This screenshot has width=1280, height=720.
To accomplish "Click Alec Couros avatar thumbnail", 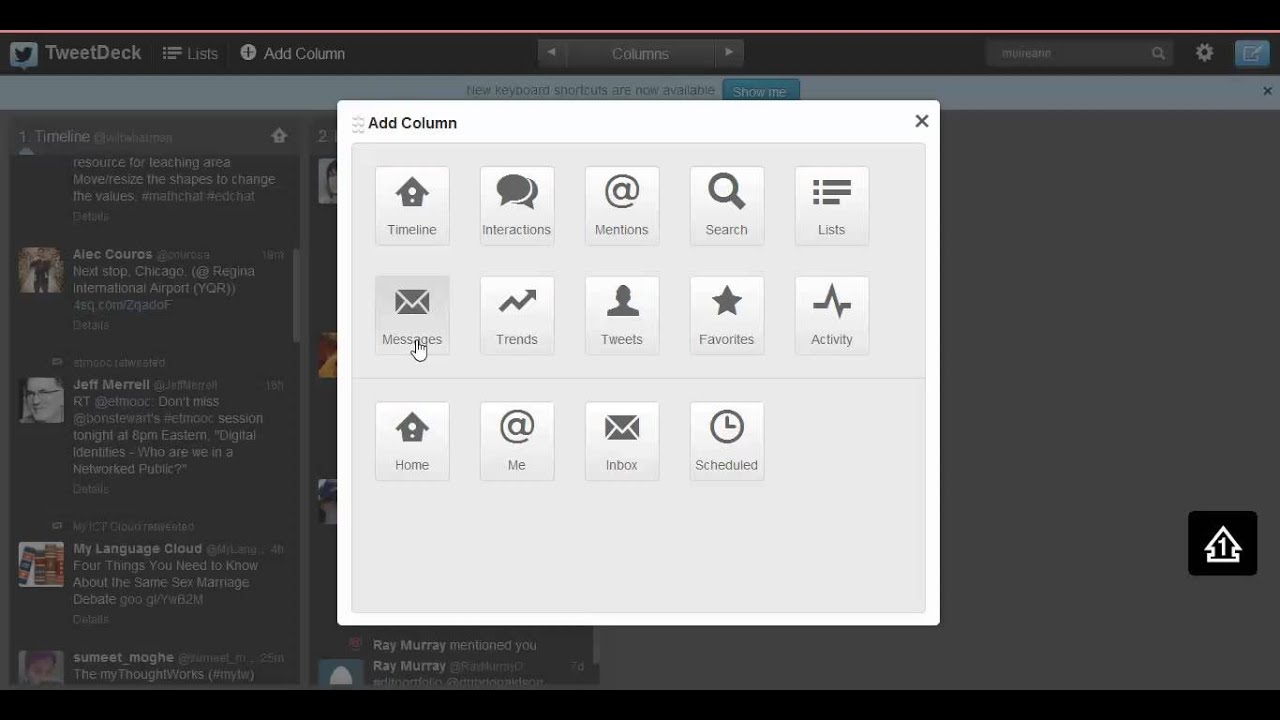I will [41, 270].
